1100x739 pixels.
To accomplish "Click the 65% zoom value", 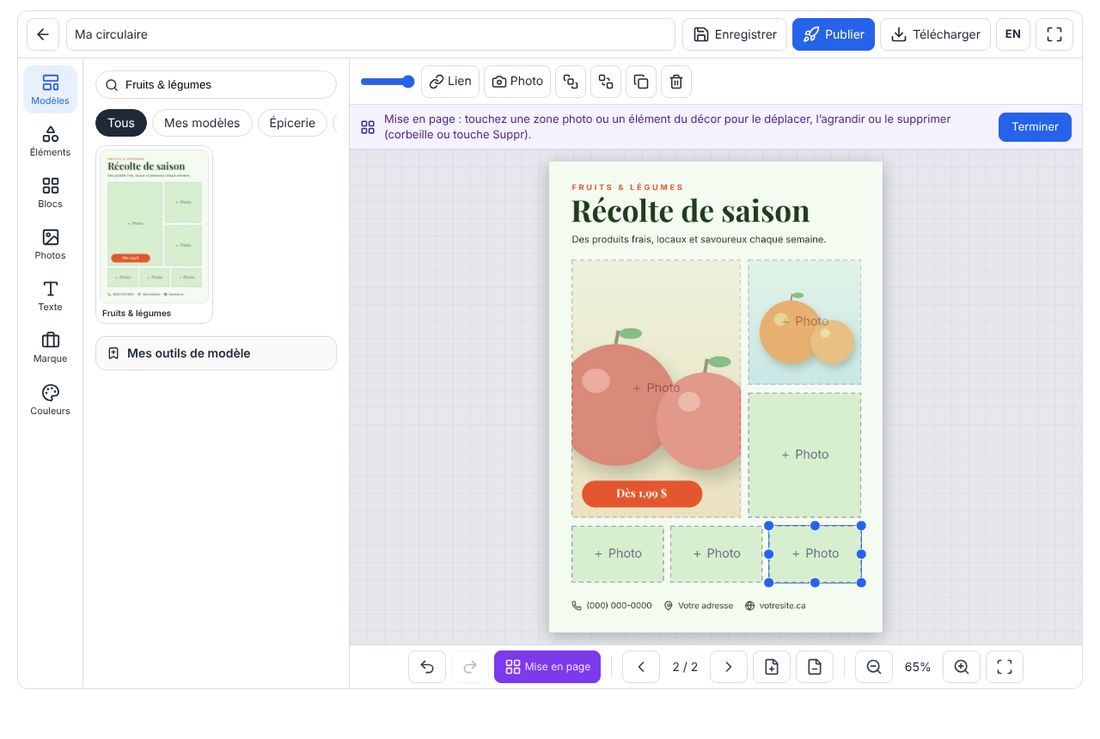I will coord(918,667).
